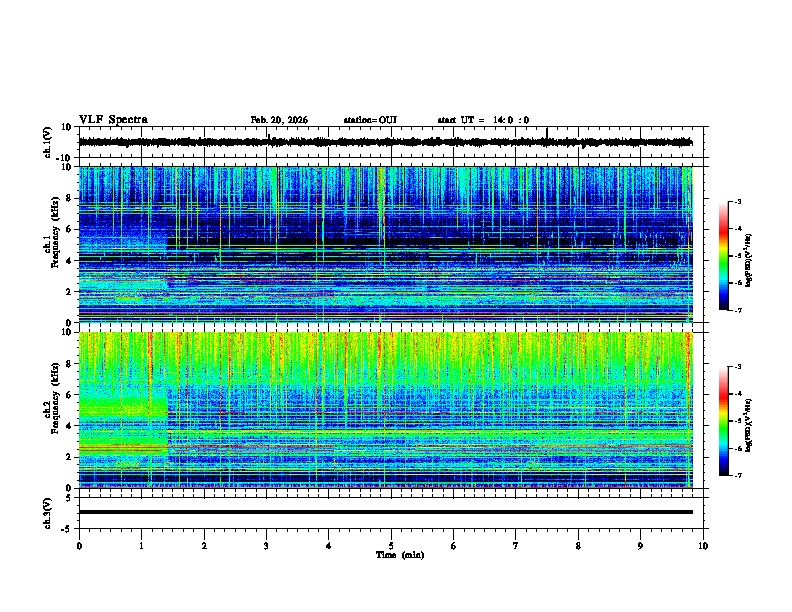
Task: Click the date "Feb. 20, 2026"
Action: click(x=279, y=120)
